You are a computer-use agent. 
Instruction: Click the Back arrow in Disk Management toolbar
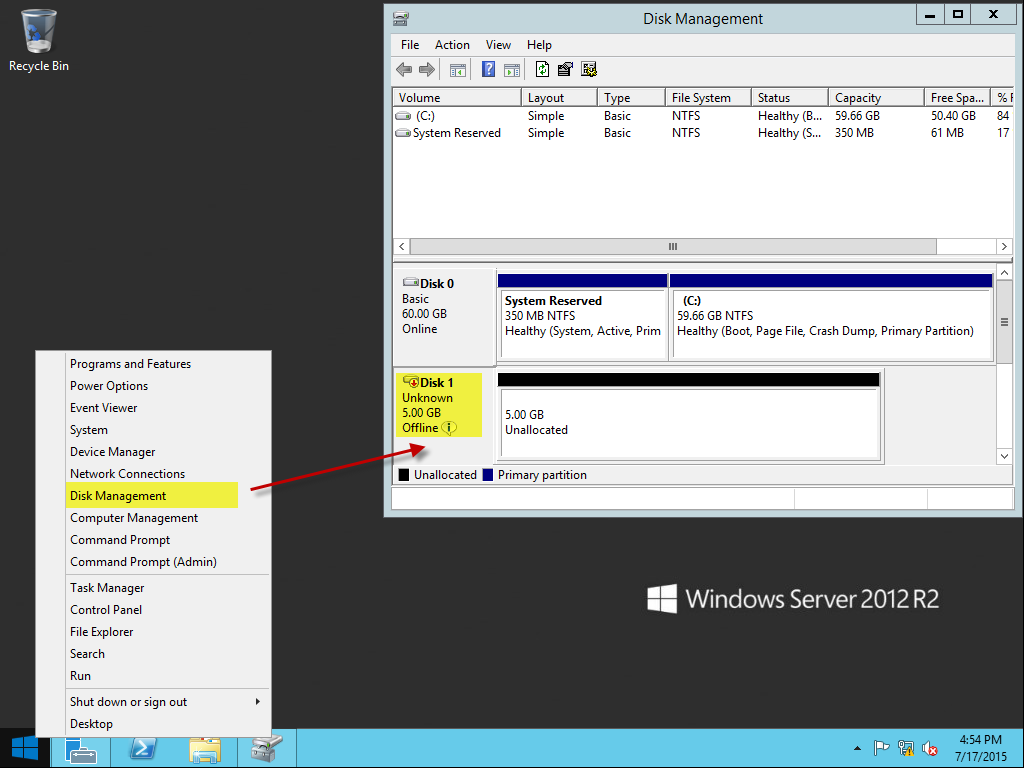(x=404, y=69)
